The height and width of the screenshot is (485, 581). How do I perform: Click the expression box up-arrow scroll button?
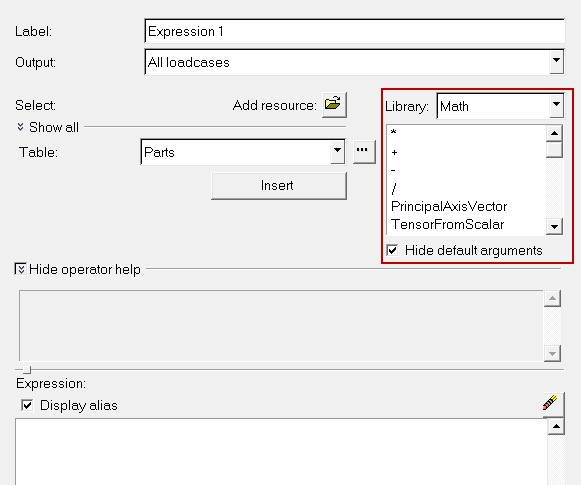[x=556, y=426]
